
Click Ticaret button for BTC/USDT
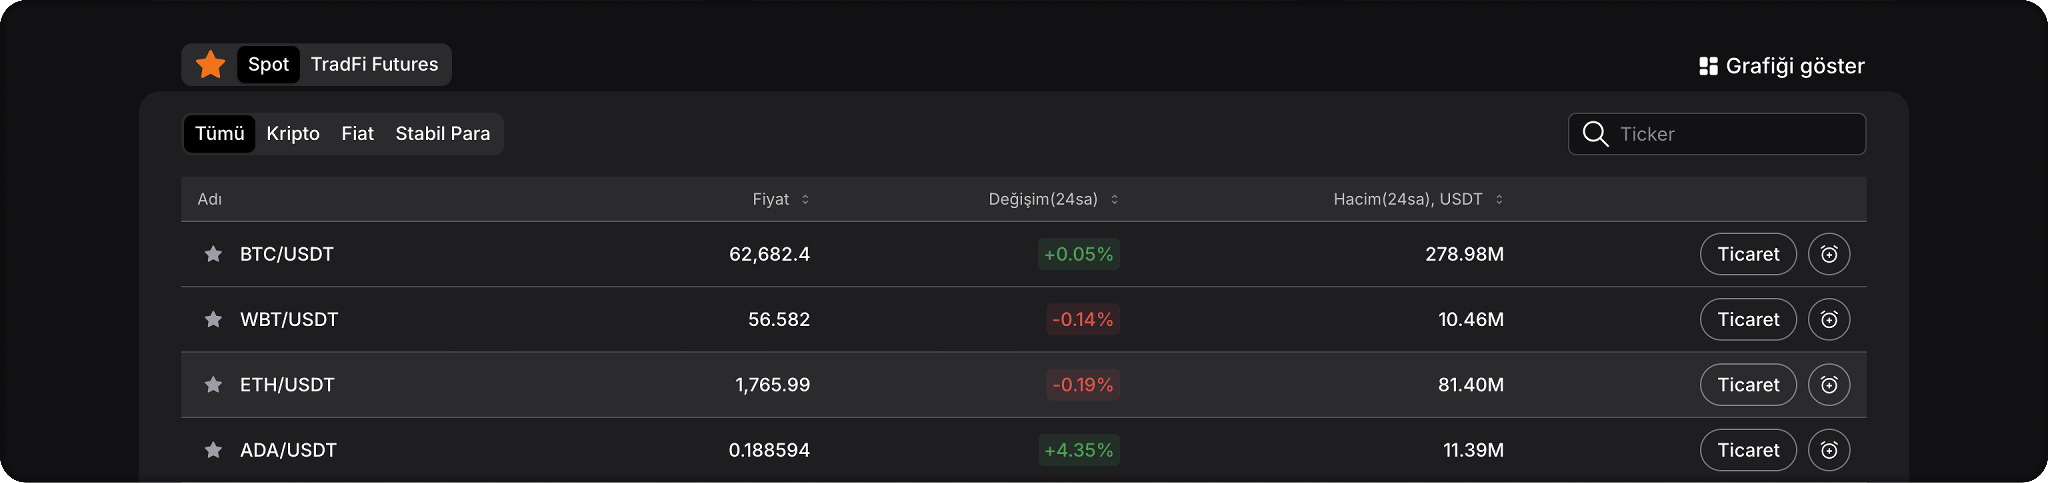[x=1748, y=254]
